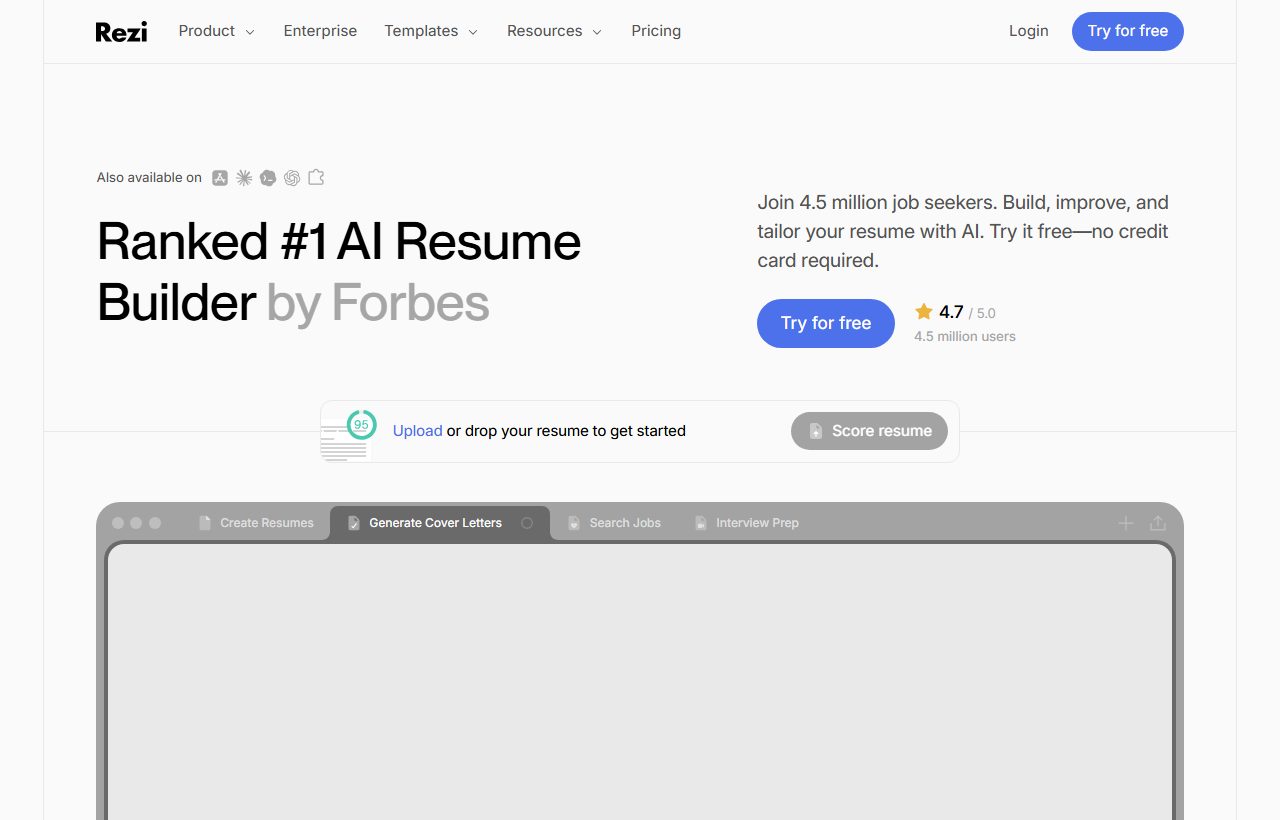This screenshot has width=1280, height=820.
Task: Switch to the Create Resumes tab
Action: coord(256,523)
